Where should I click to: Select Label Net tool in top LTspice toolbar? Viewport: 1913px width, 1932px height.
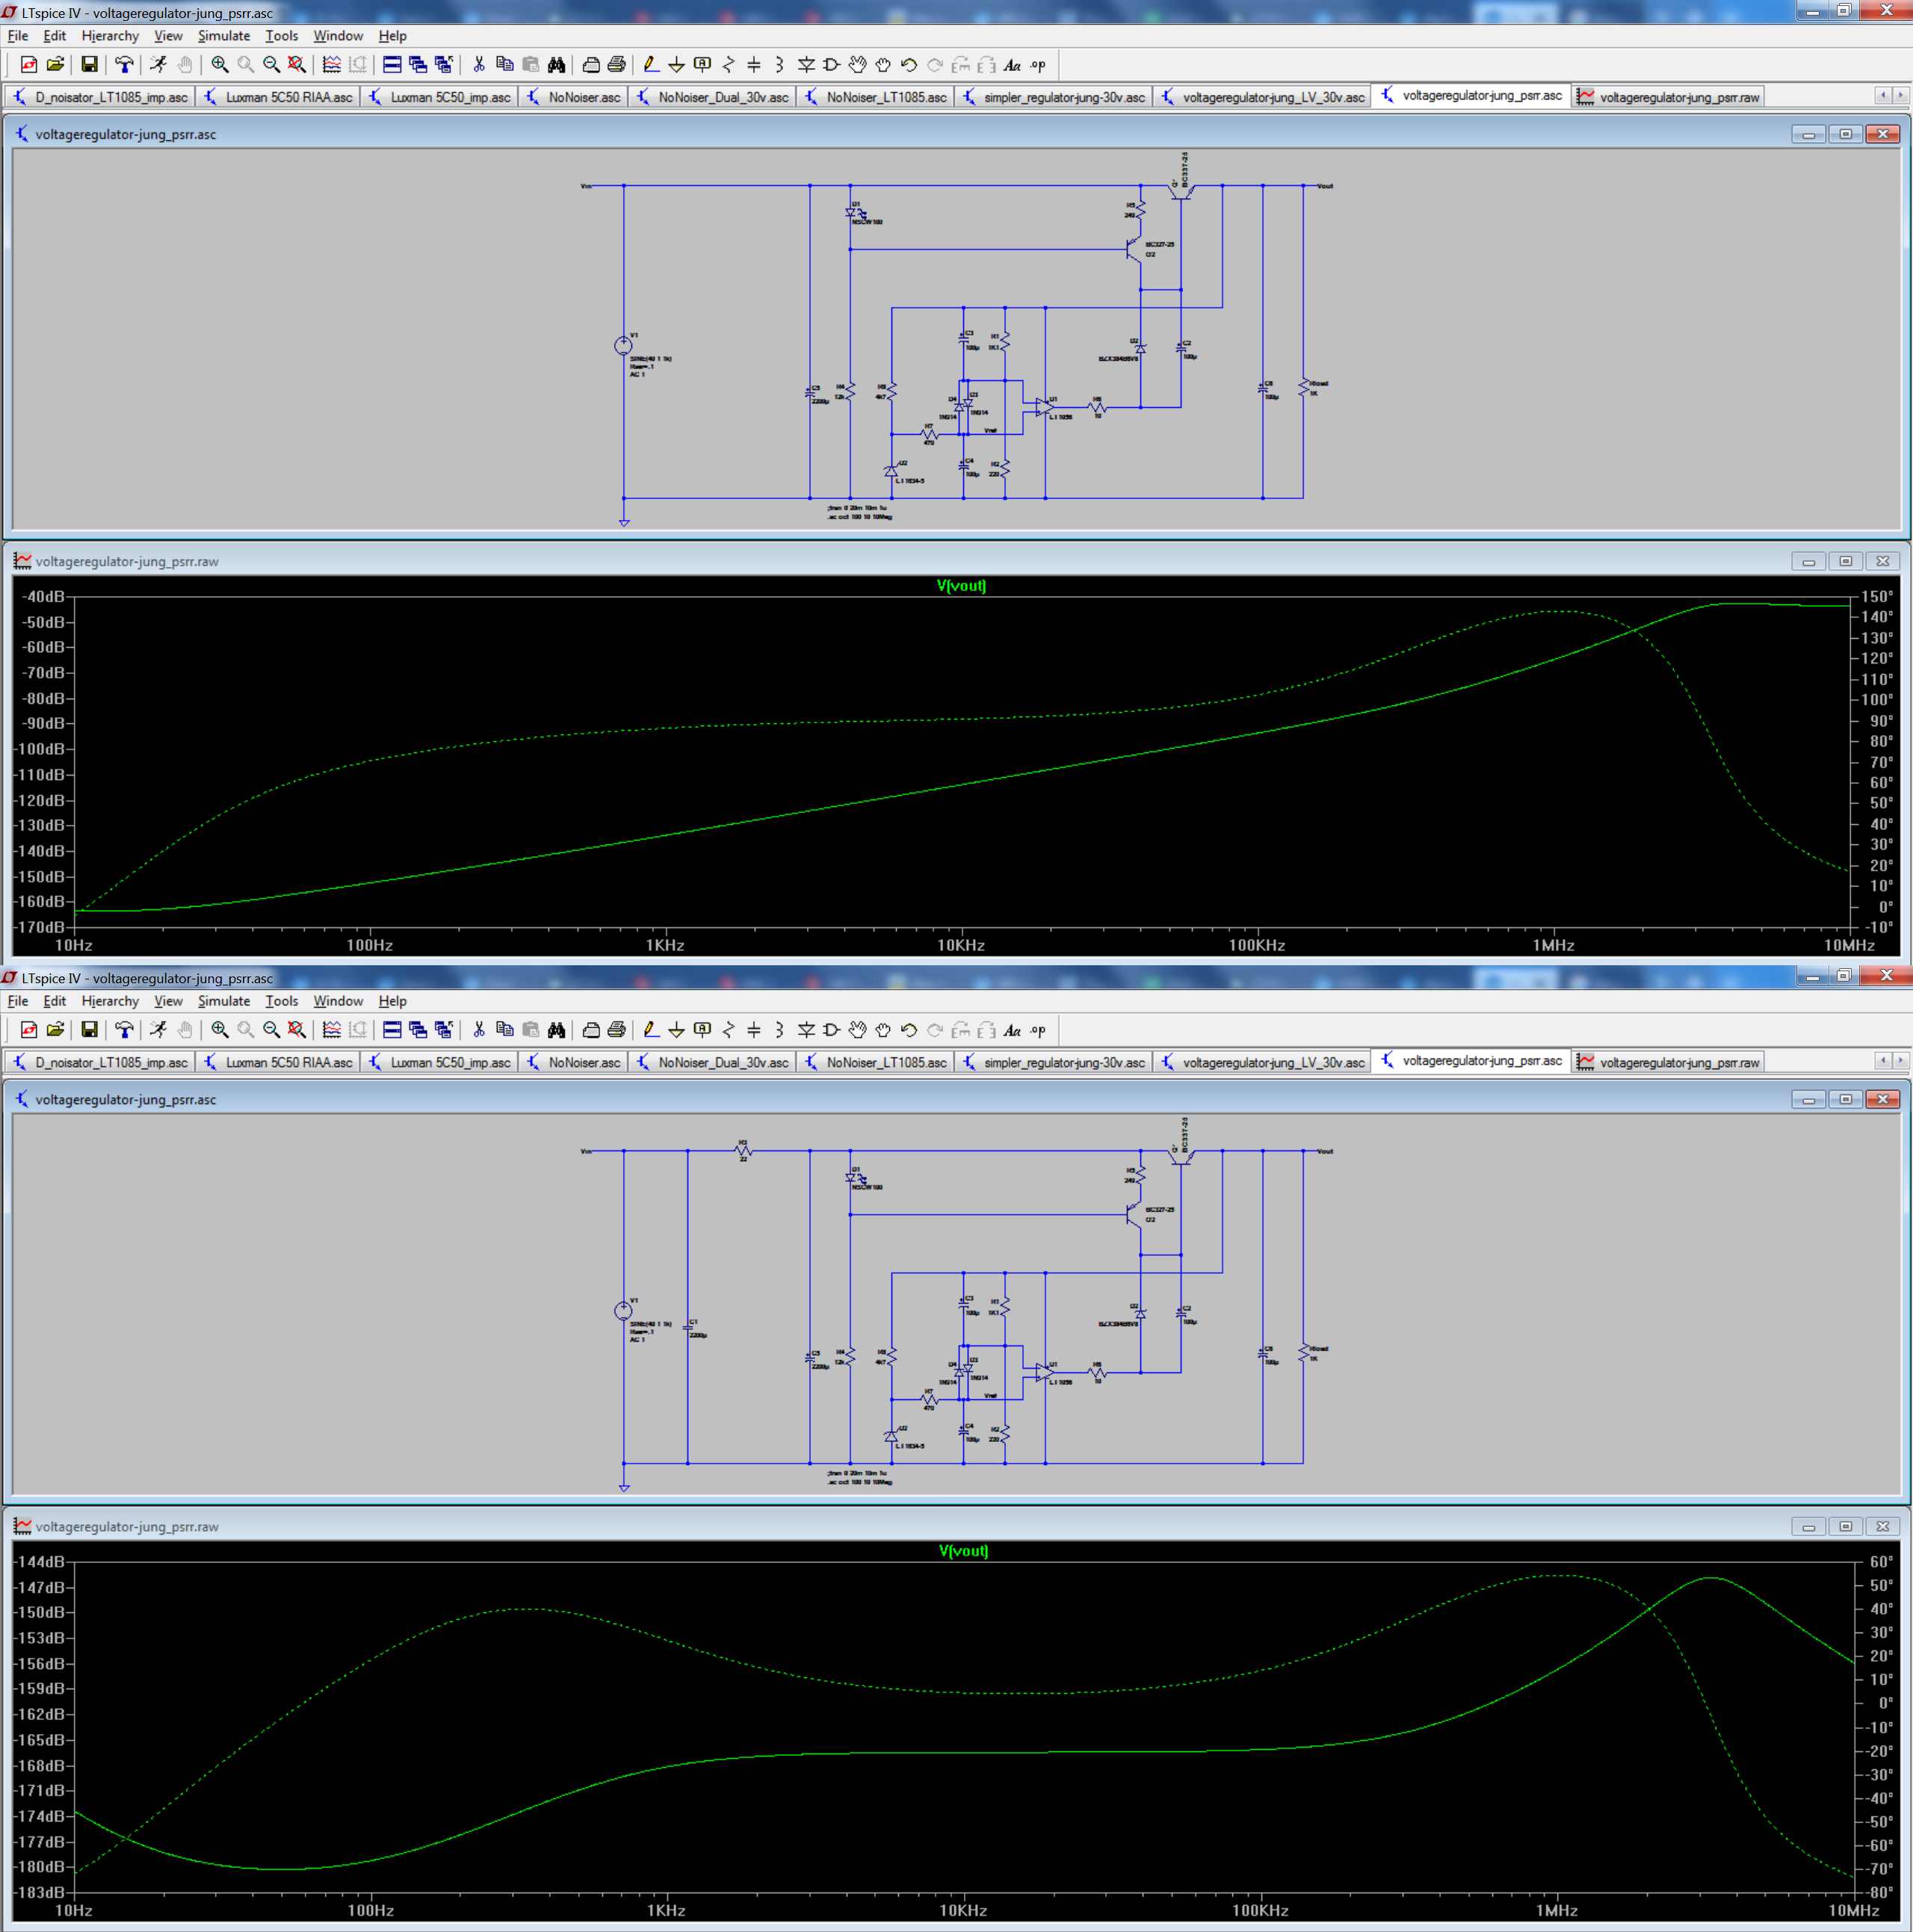coord(703,65)
